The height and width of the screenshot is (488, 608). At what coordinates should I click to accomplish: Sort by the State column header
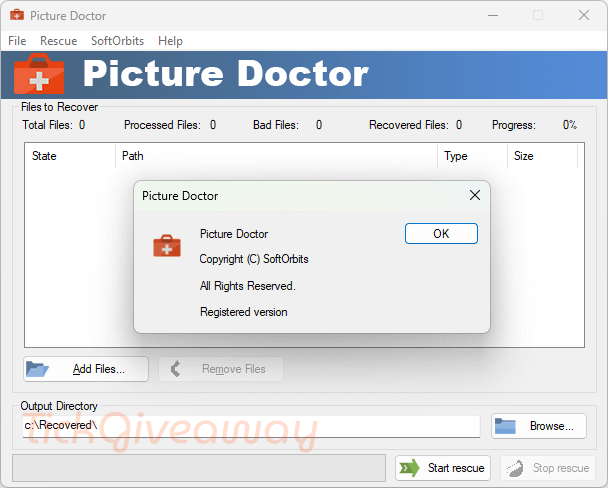point(70,156)
